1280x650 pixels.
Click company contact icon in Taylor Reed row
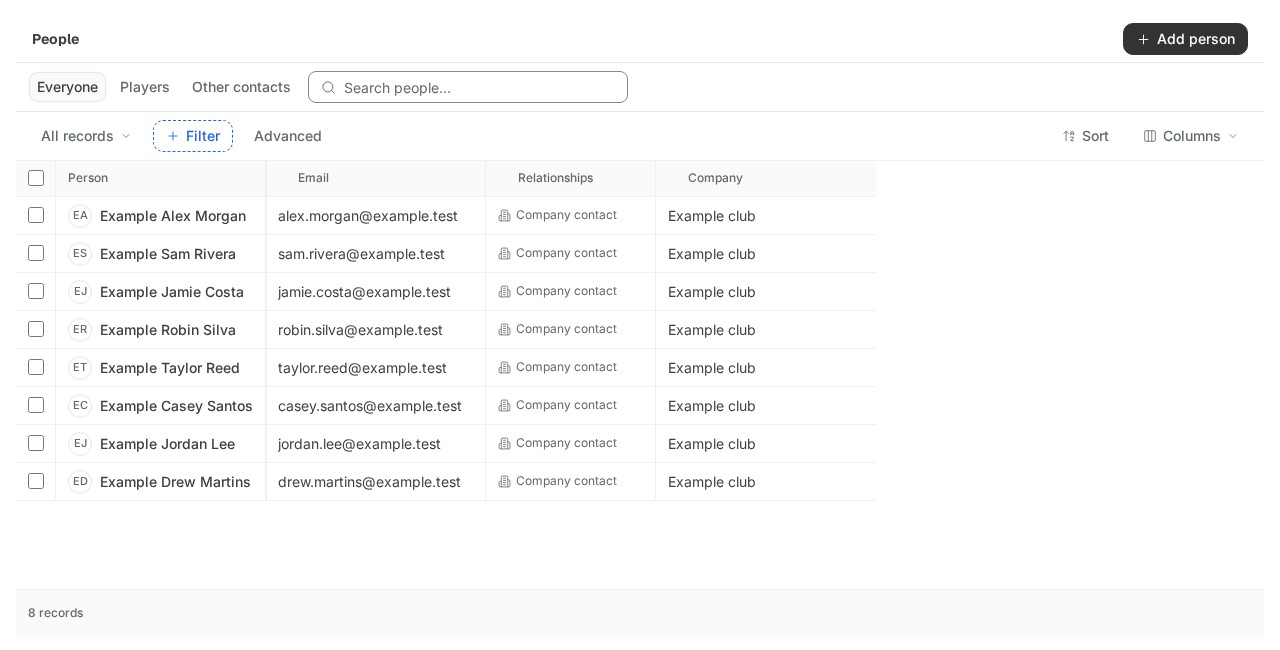click(x=504, y=367)
